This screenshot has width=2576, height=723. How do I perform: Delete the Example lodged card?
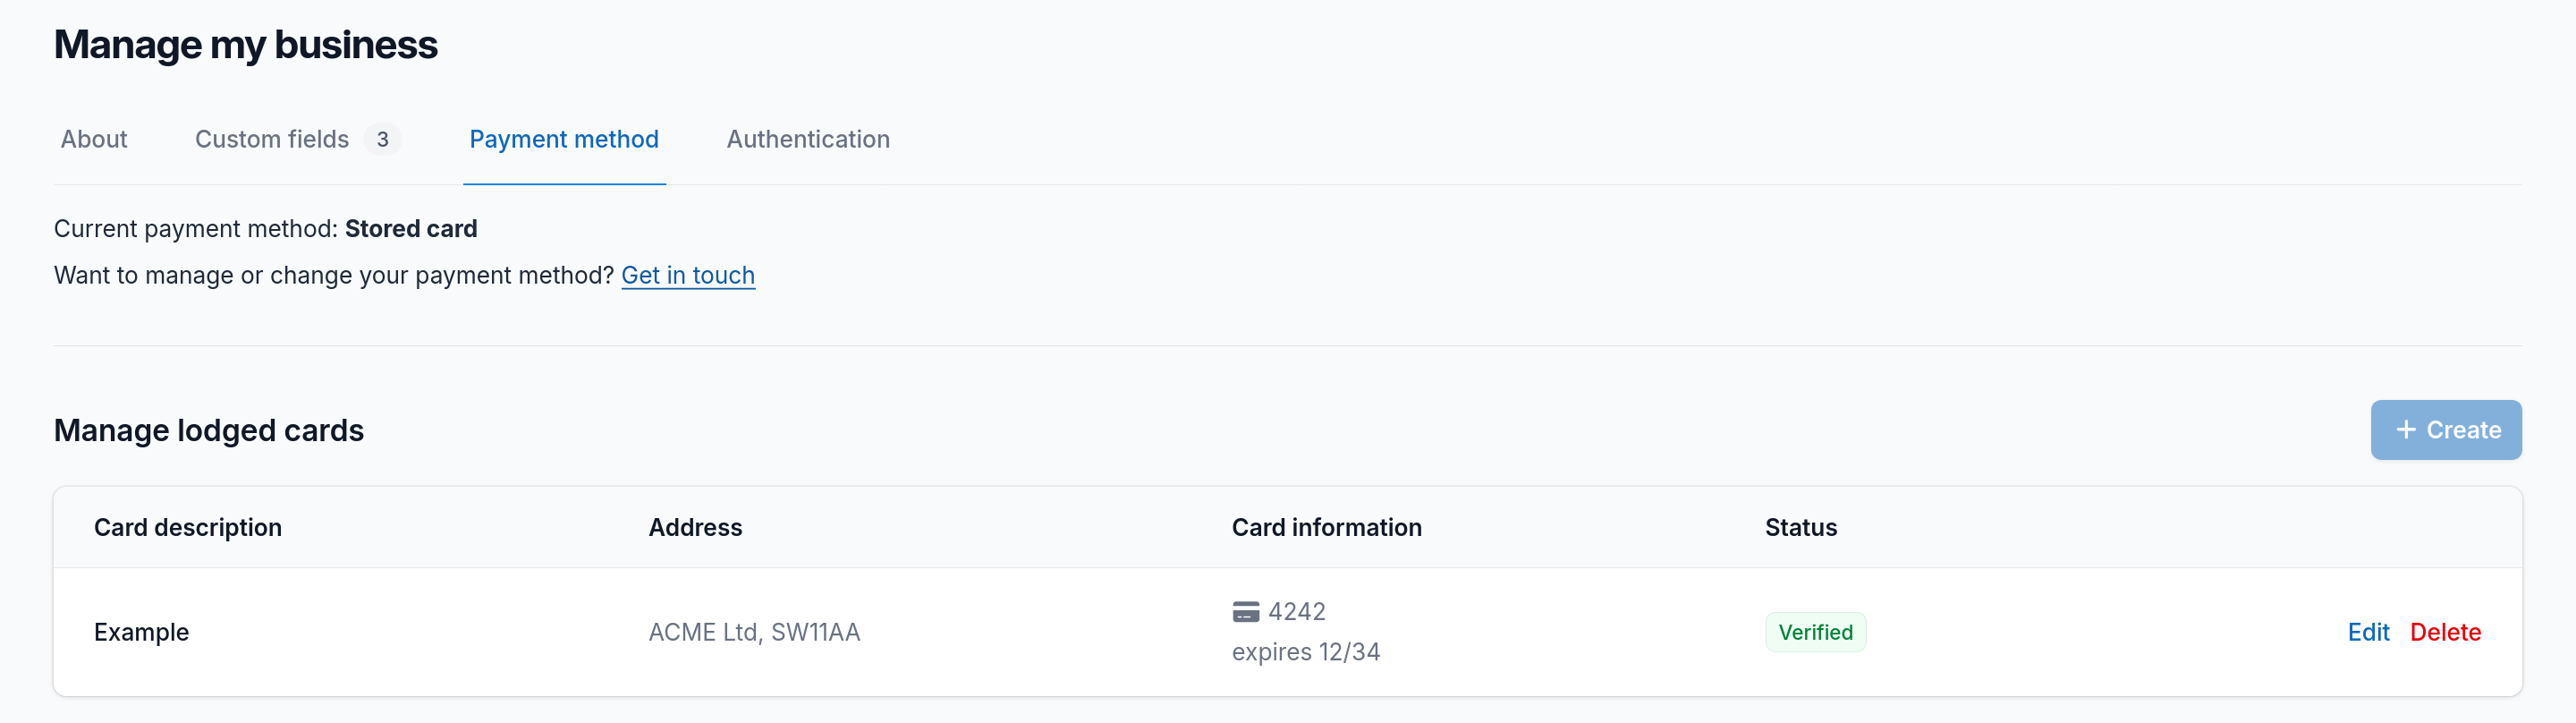click(x=2444, y=632)
